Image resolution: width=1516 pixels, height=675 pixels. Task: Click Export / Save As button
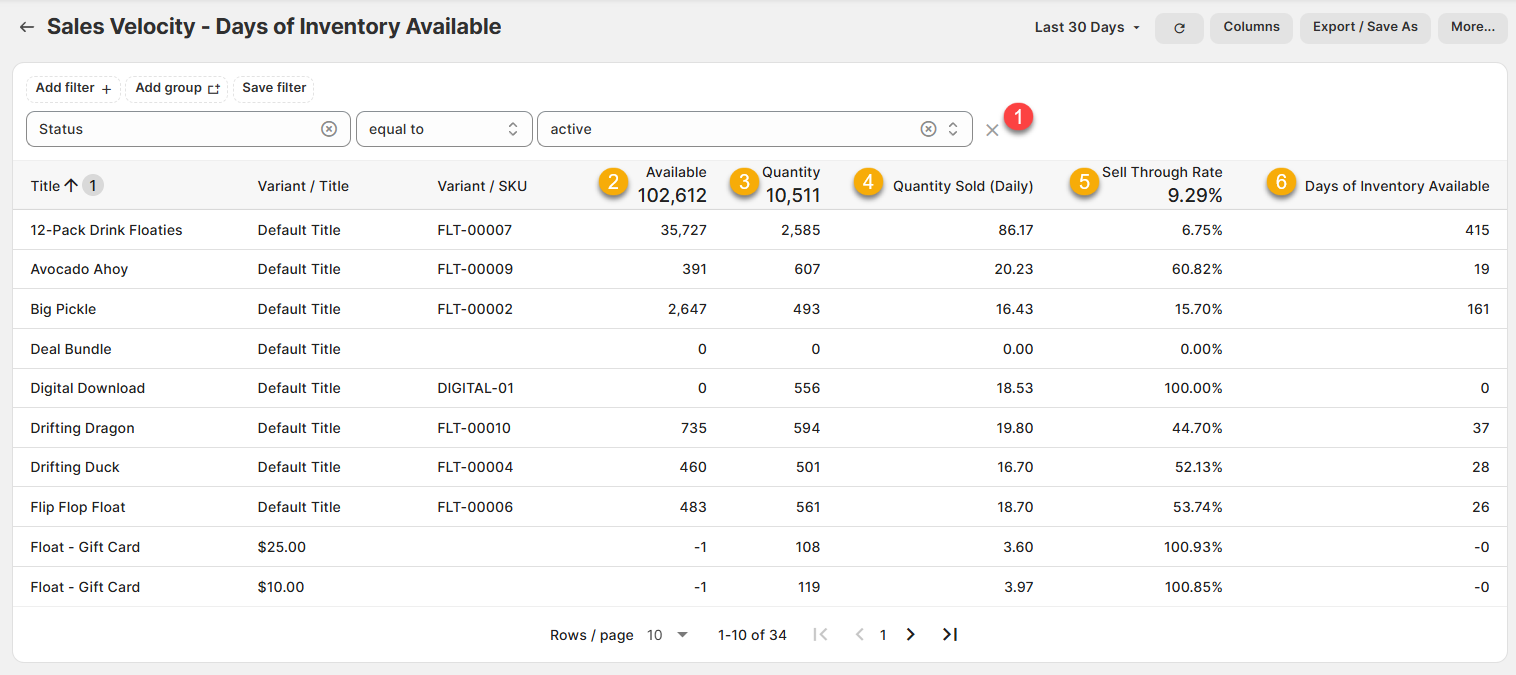1365,27
